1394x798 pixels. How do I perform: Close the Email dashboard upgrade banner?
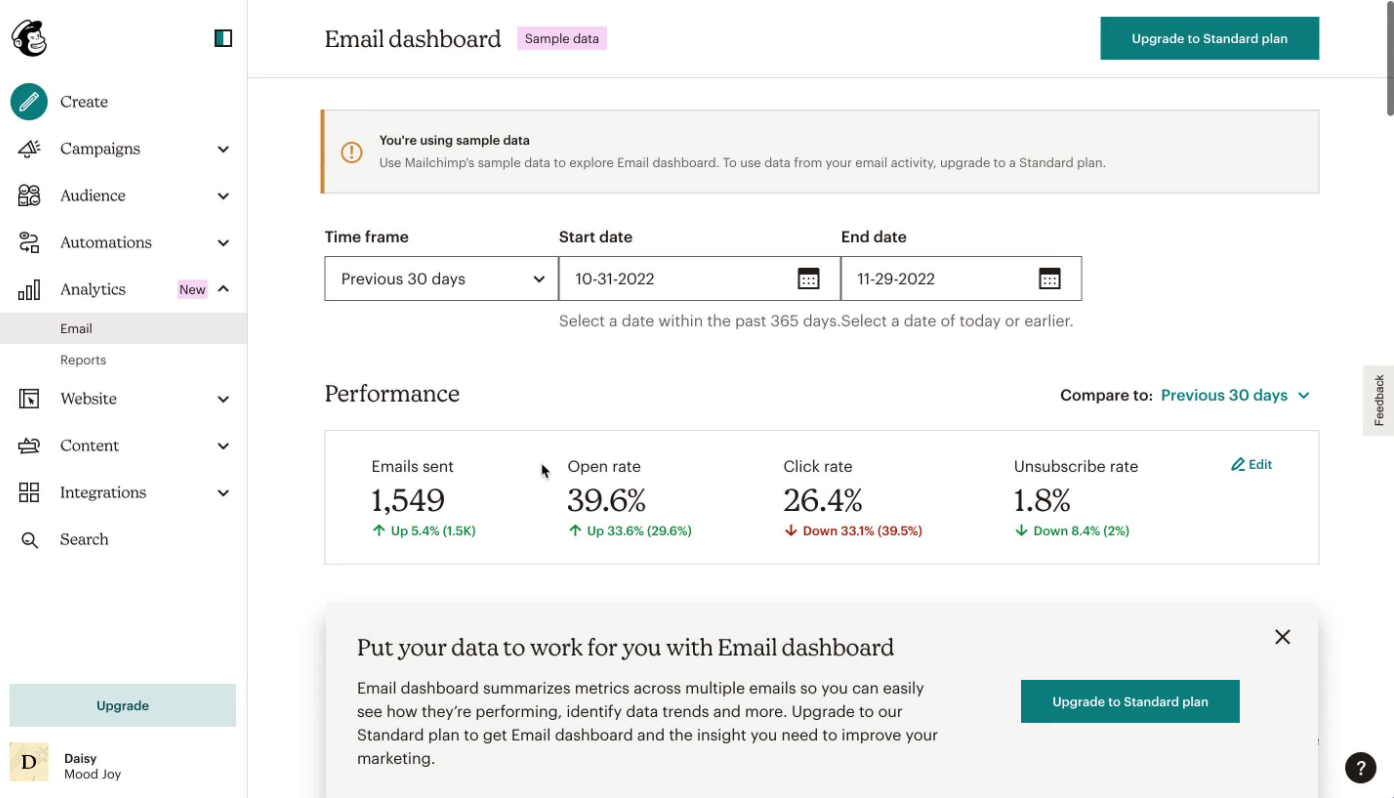click(1283, 637)
